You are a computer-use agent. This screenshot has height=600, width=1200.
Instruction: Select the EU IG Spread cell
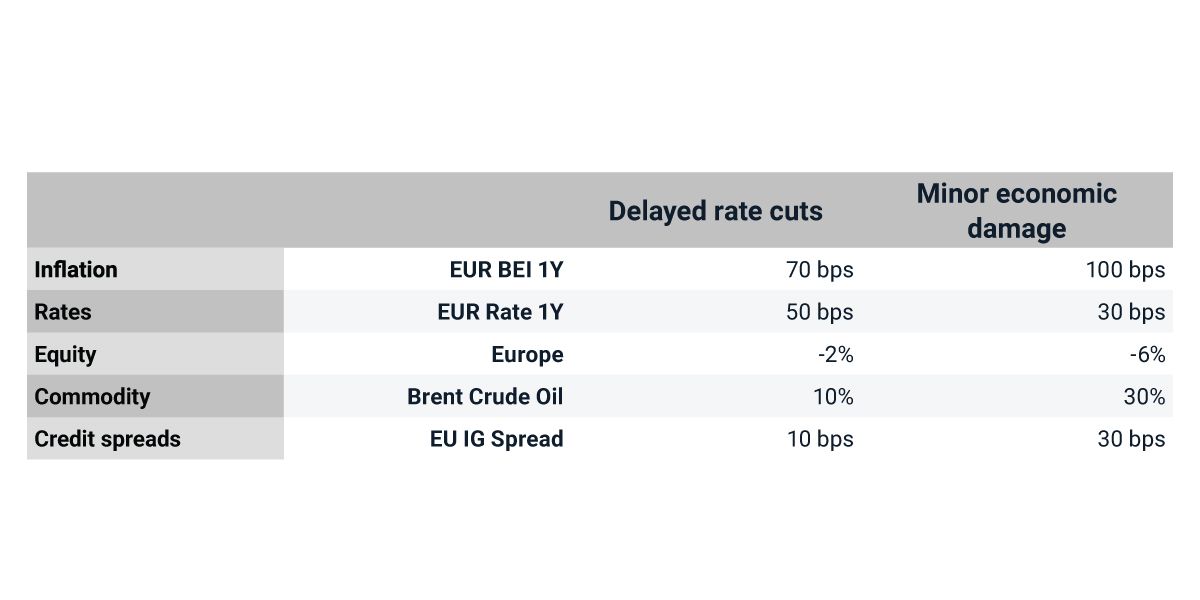[x=496, y=439]
